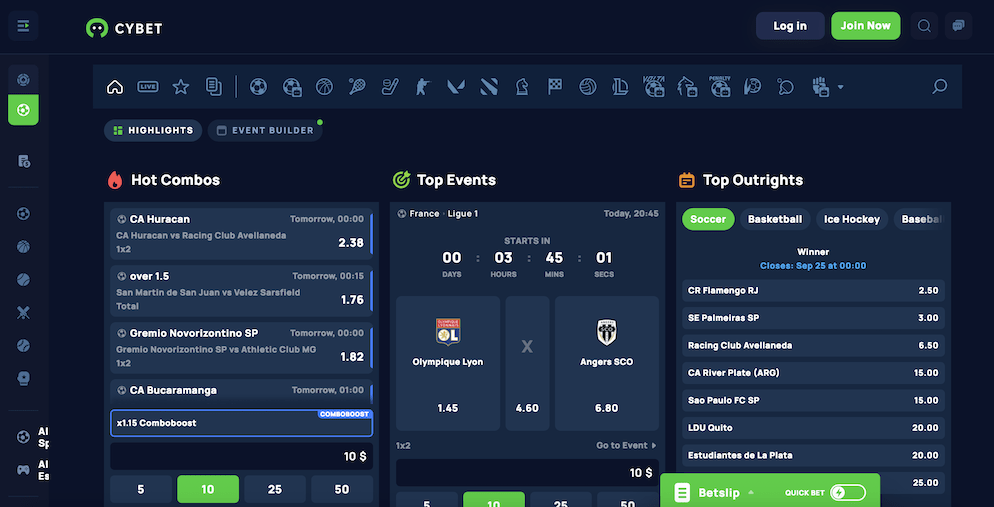This screenshot has width=994, height=507.
Task: Click the Hot Combos stake input field
Action: [242, 456]
